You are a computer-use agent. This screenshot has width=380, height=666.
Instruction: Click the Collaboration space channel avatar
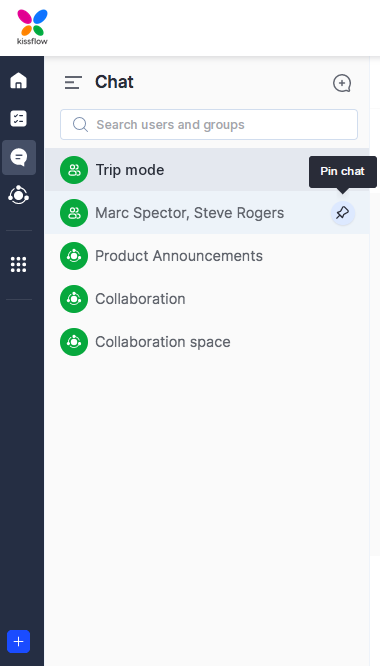[74, 341]
